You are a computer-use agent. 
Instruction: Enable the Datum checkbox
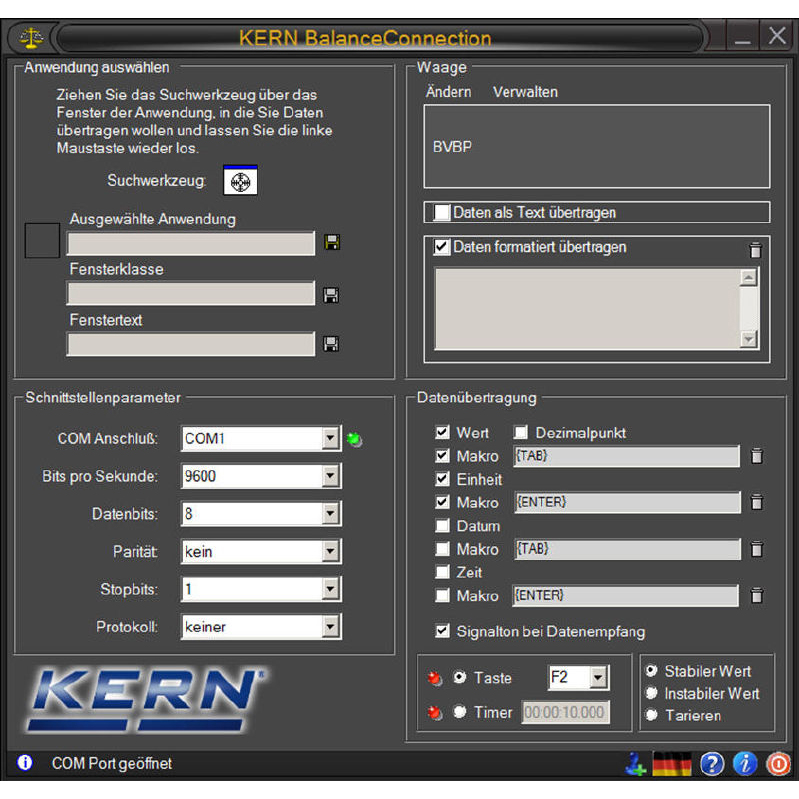(442, 525)
